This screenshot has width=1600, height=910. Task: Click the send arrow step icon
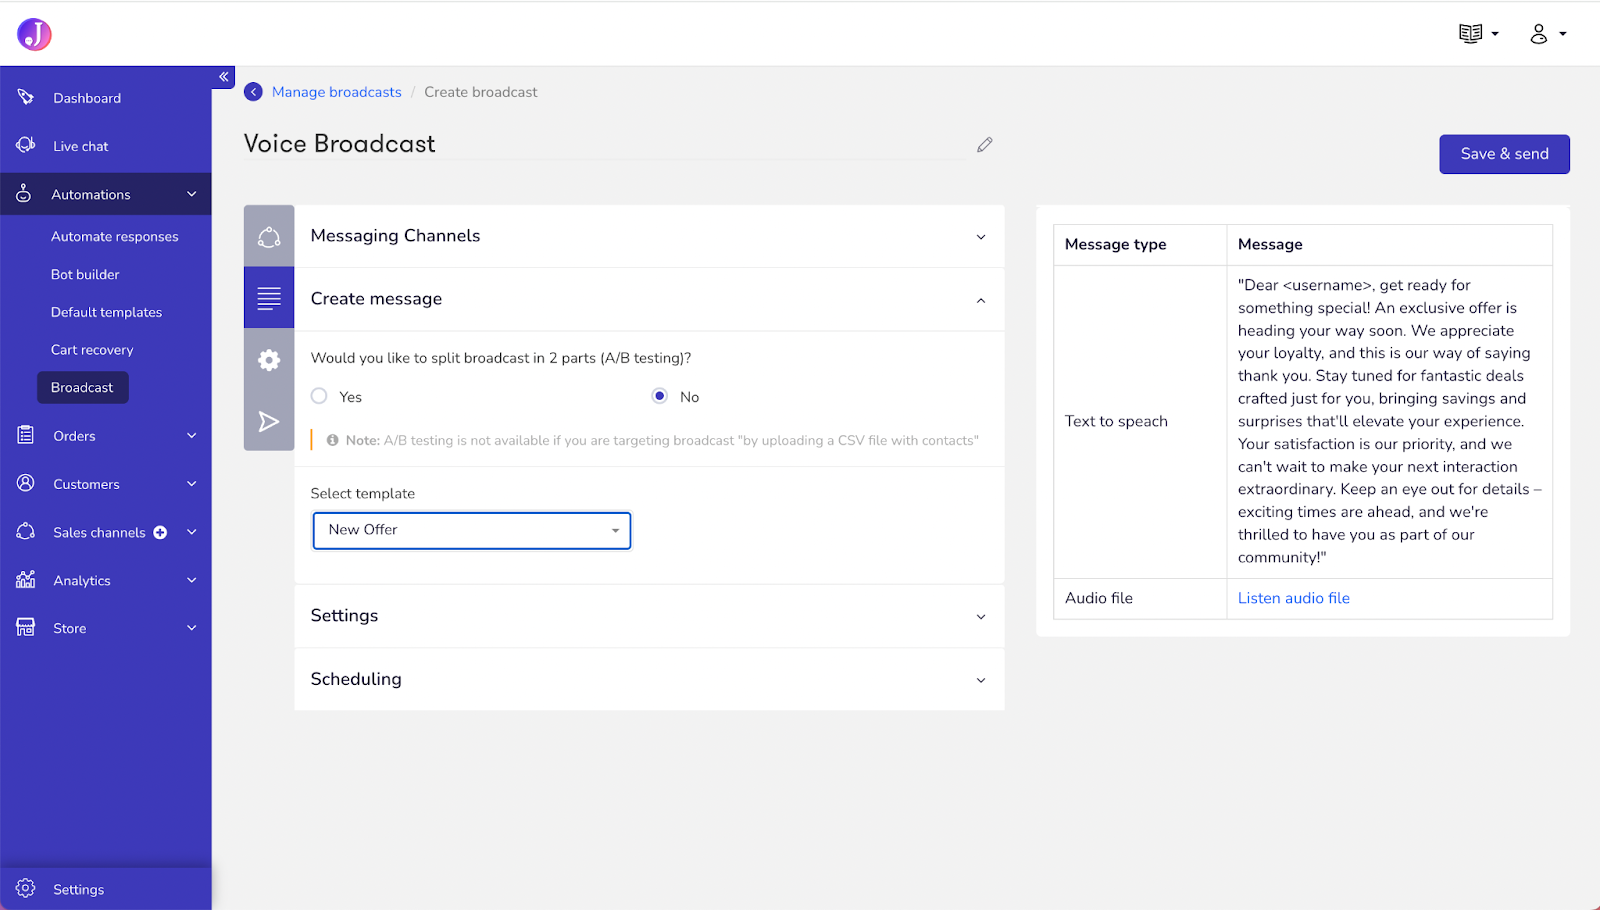click(268, 421)
